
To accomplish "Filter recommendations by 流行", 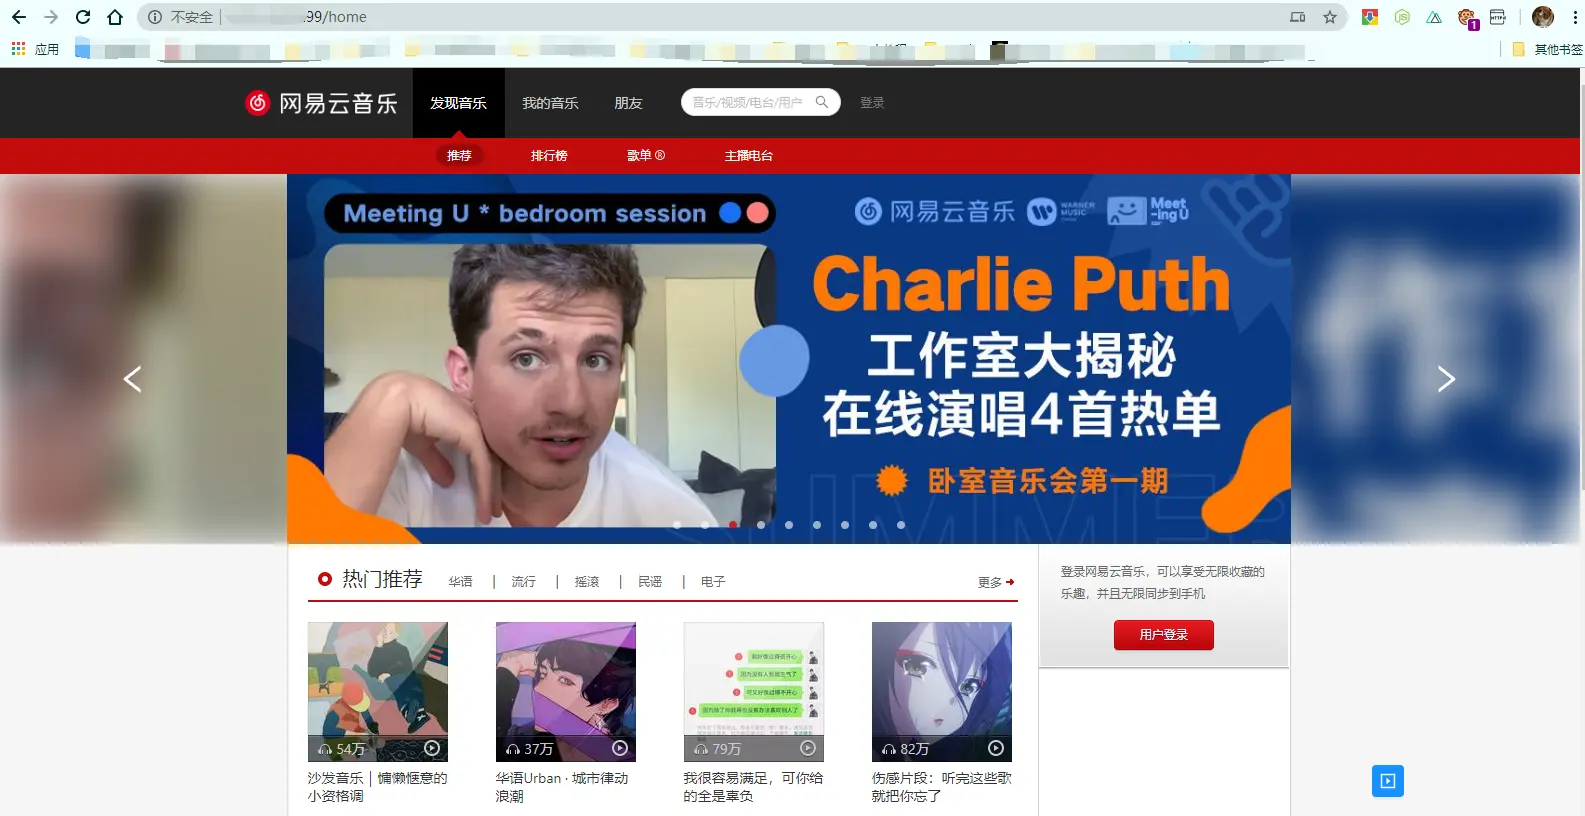I will 523,581.
